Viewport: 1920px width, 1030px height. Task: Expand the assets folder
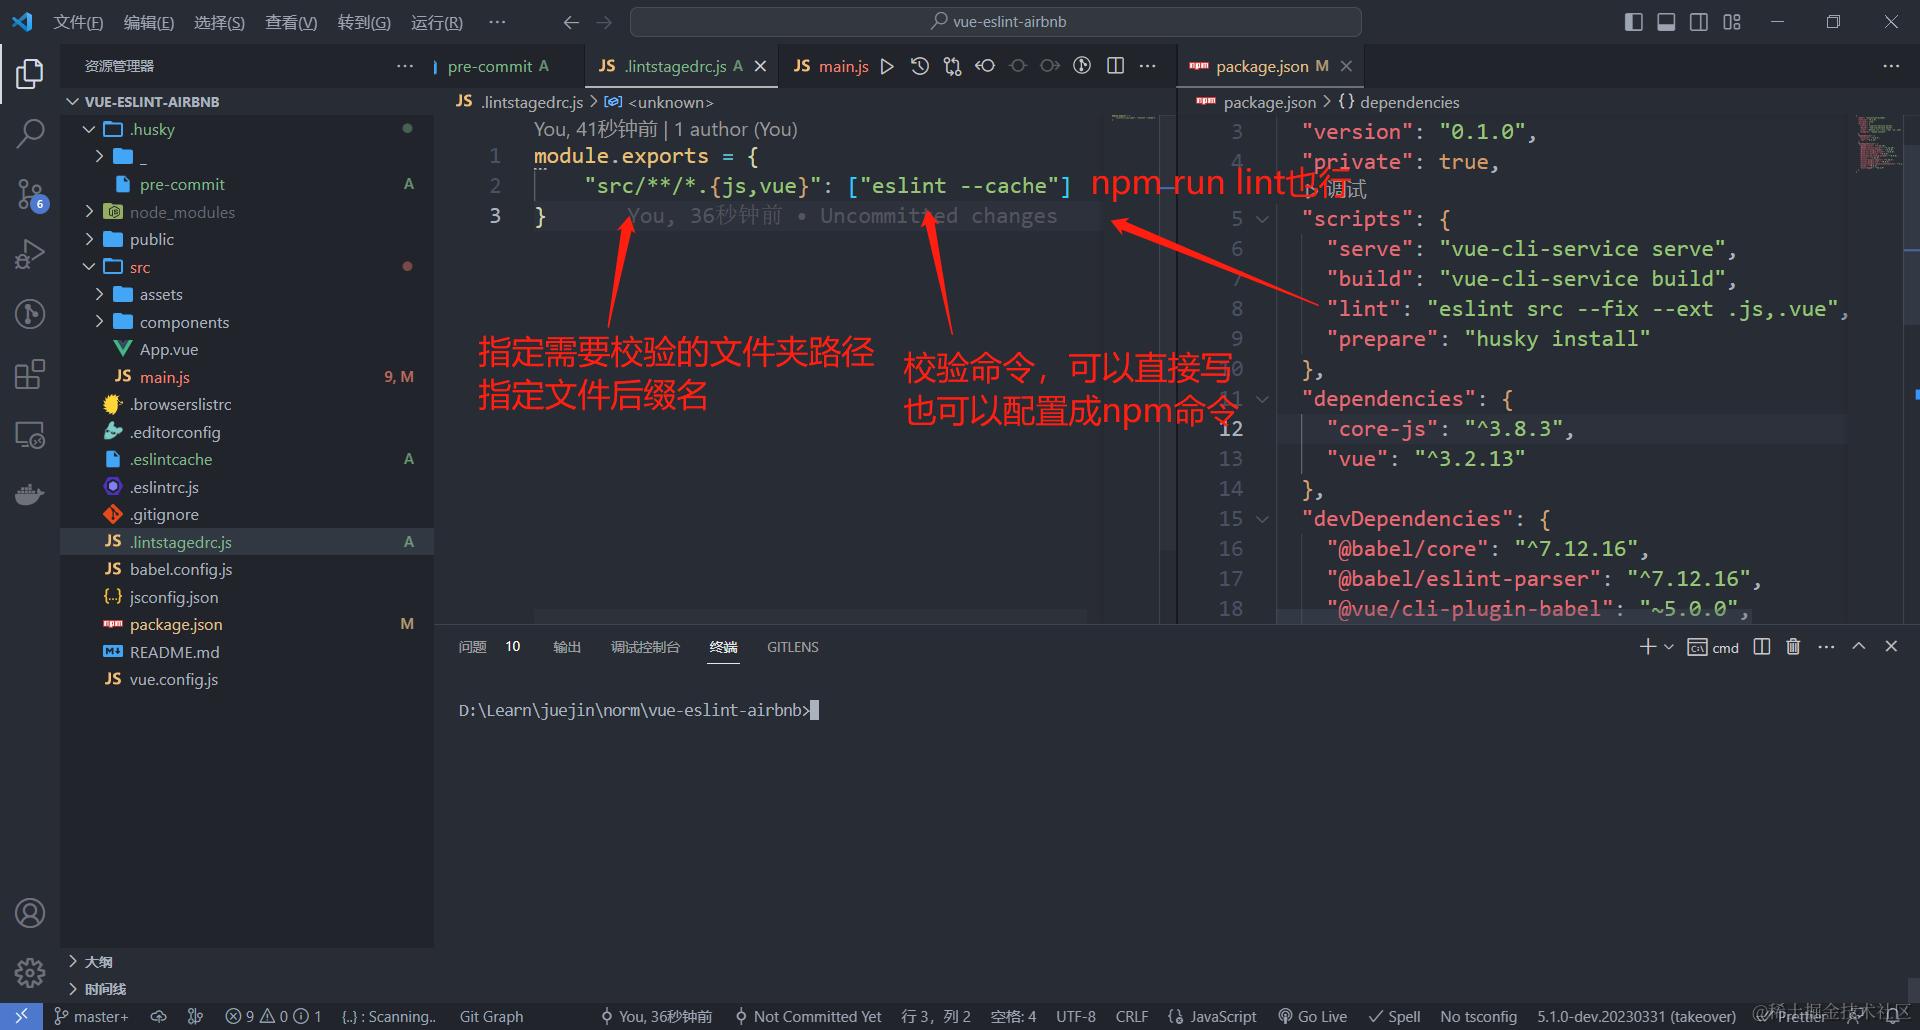[99, 294]
